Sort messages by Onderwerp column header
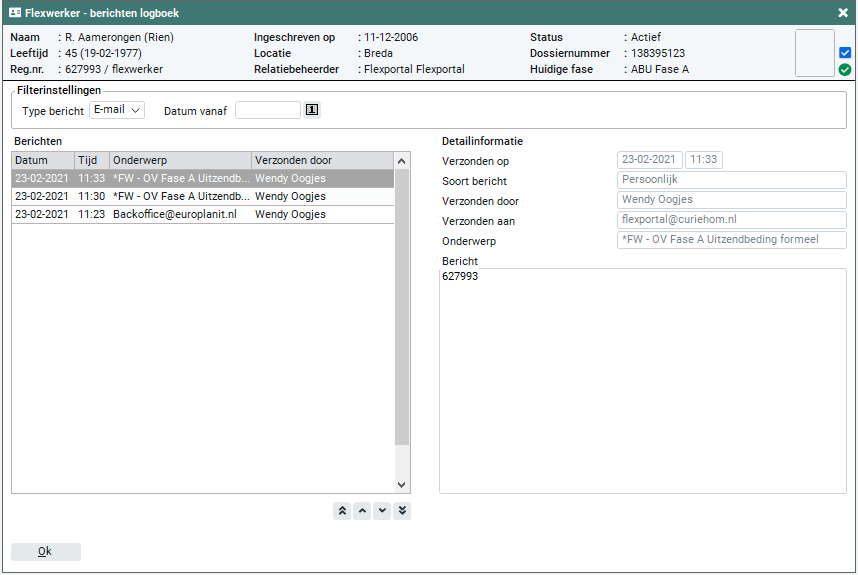858x575 pixels. click(180, 160)
